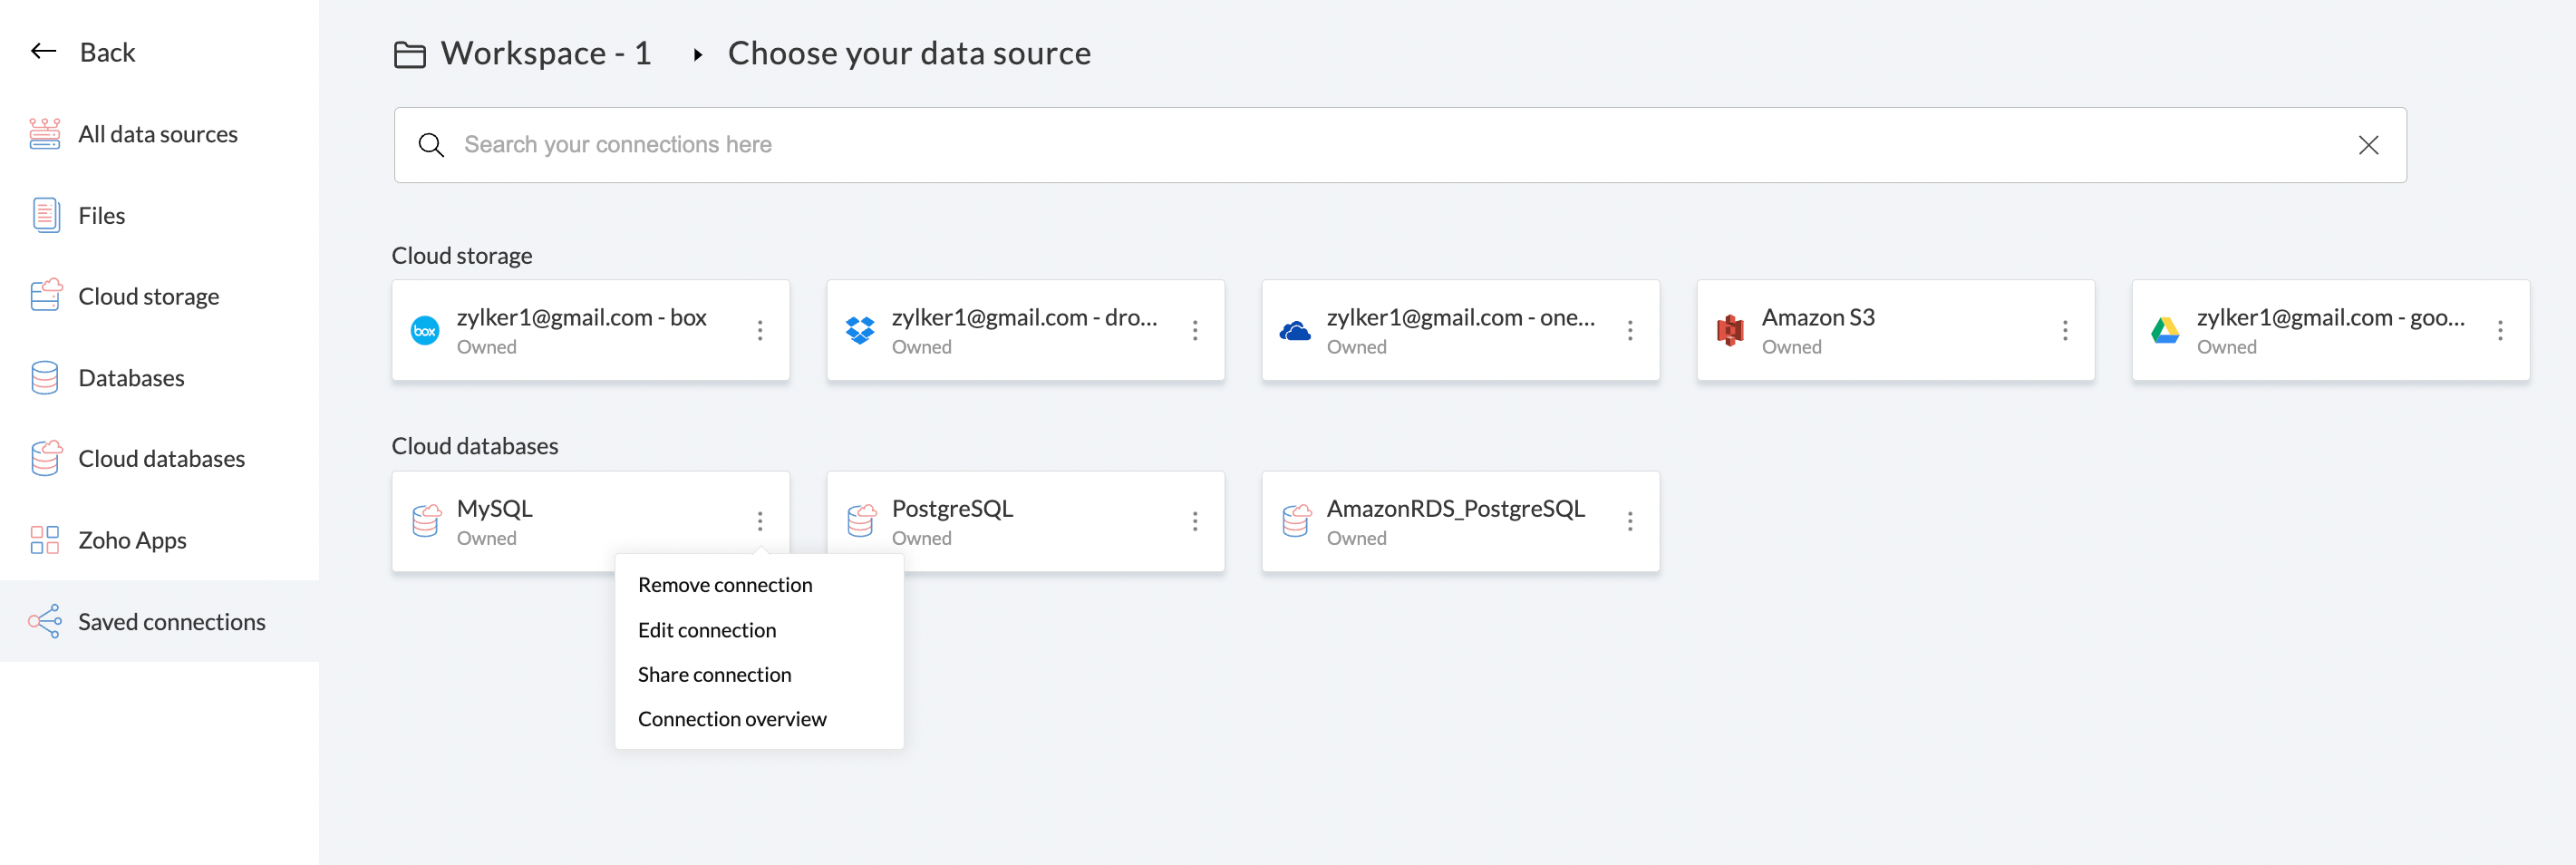Open the Cloud databases sidebar section

[161, 459]
